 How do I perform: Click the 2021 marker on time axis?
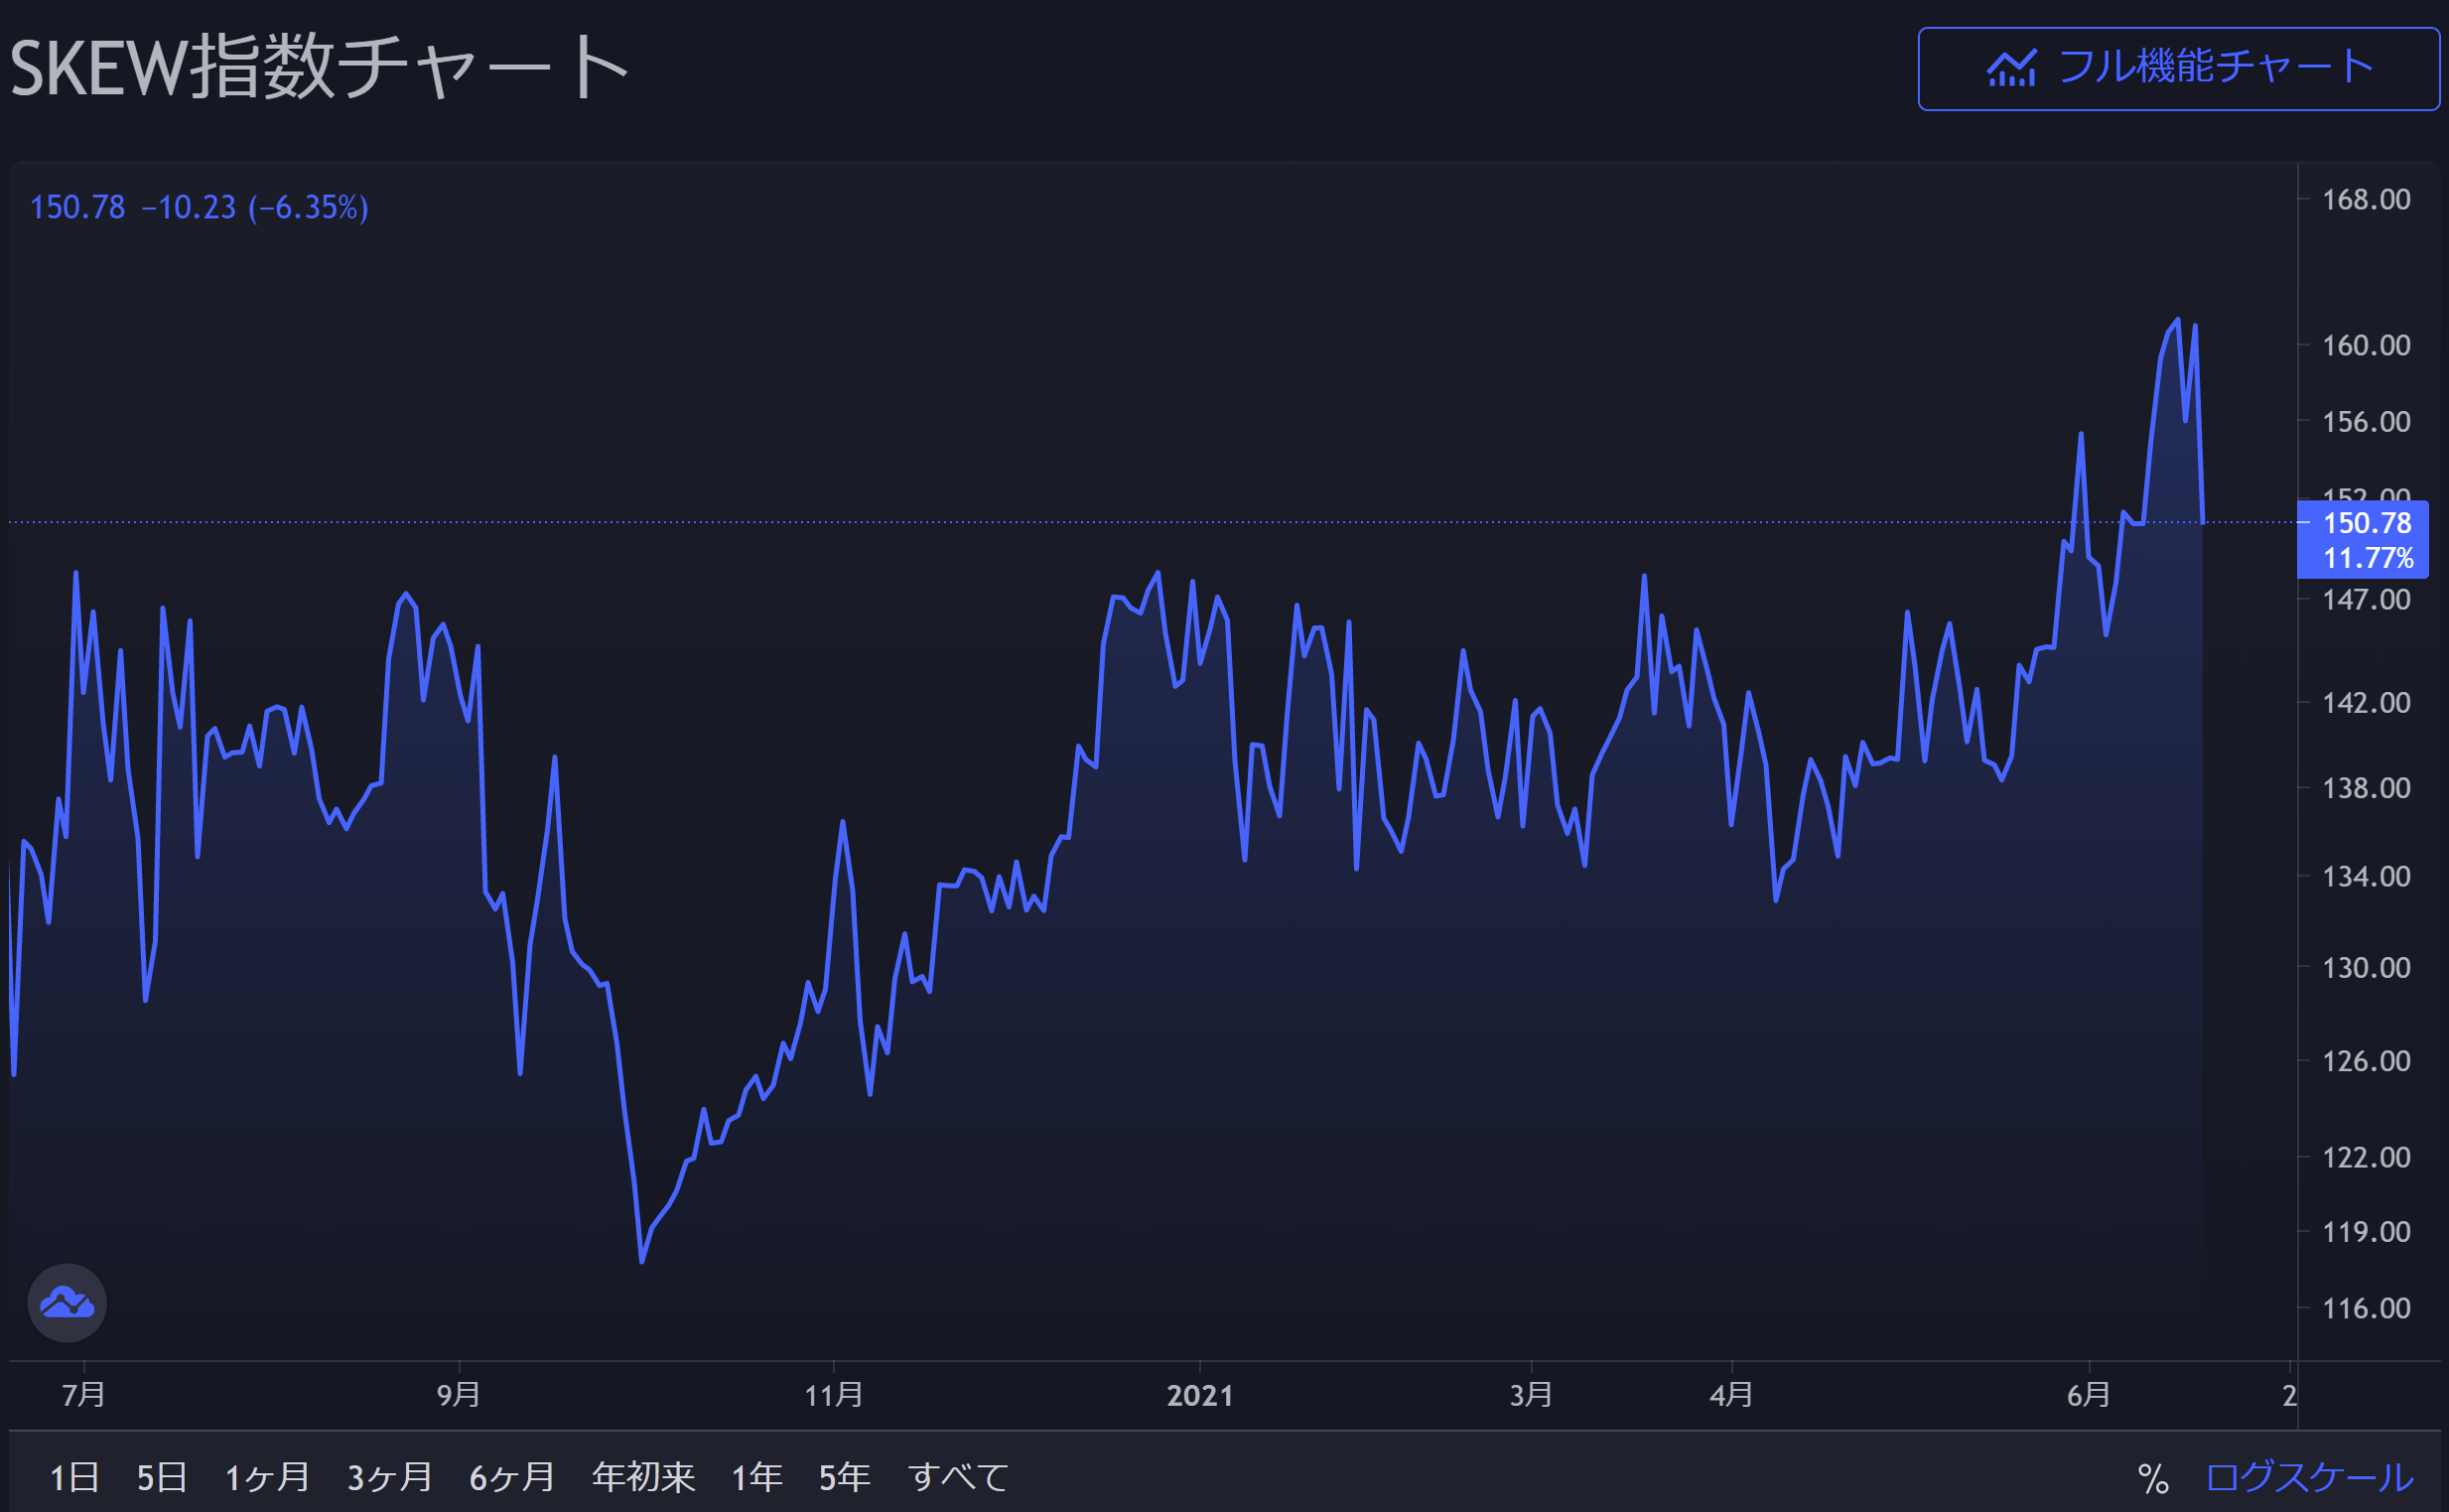[1199, 1395]
